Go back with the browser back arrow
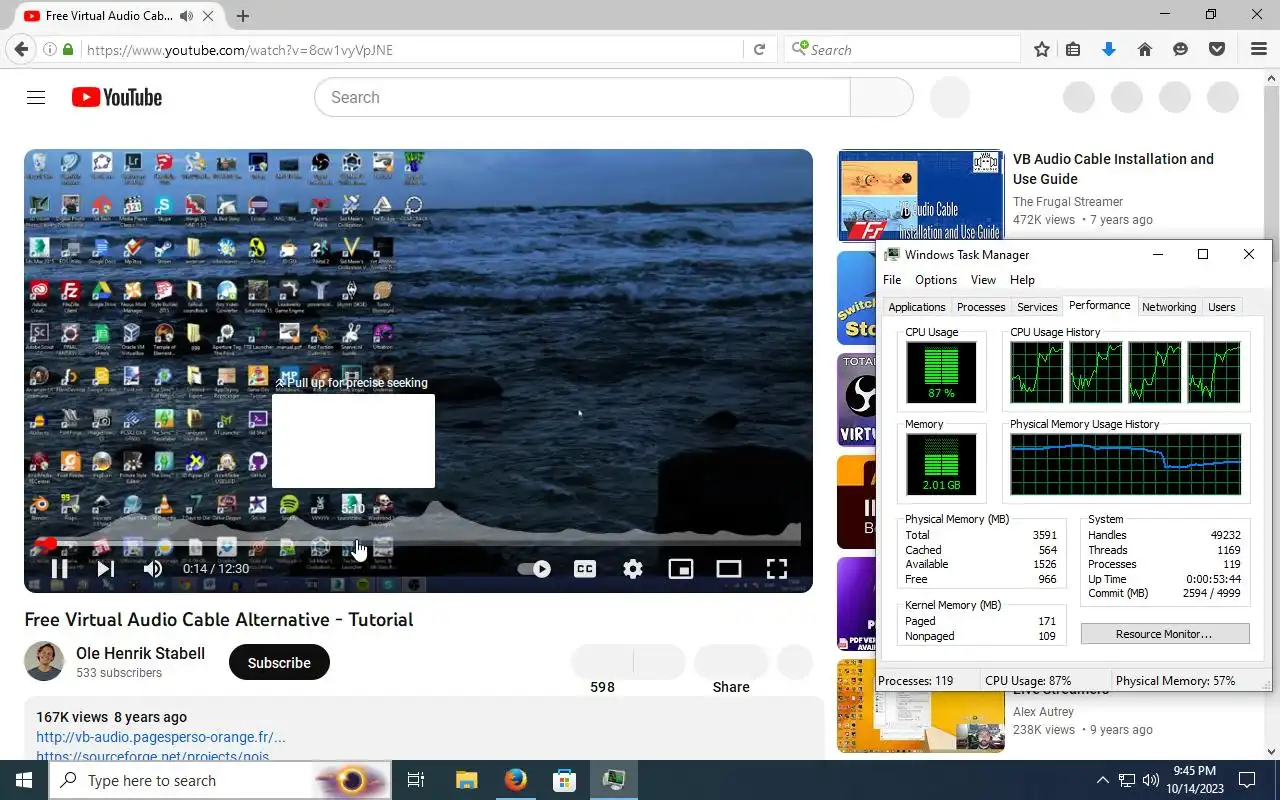The width and height of the screenshot is (1280, 800). click(21, 49)
